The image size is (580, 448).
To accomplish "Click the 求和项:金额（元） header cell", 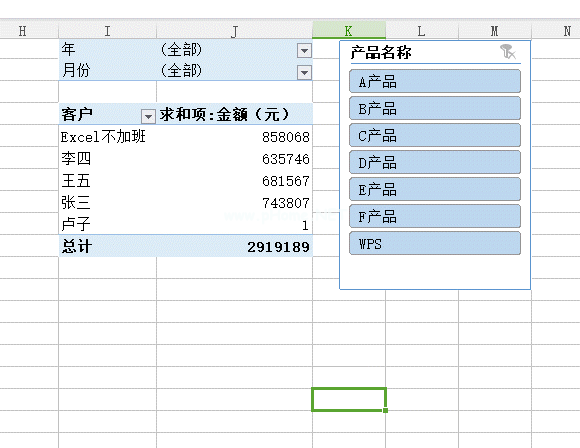I will (235, 114).
